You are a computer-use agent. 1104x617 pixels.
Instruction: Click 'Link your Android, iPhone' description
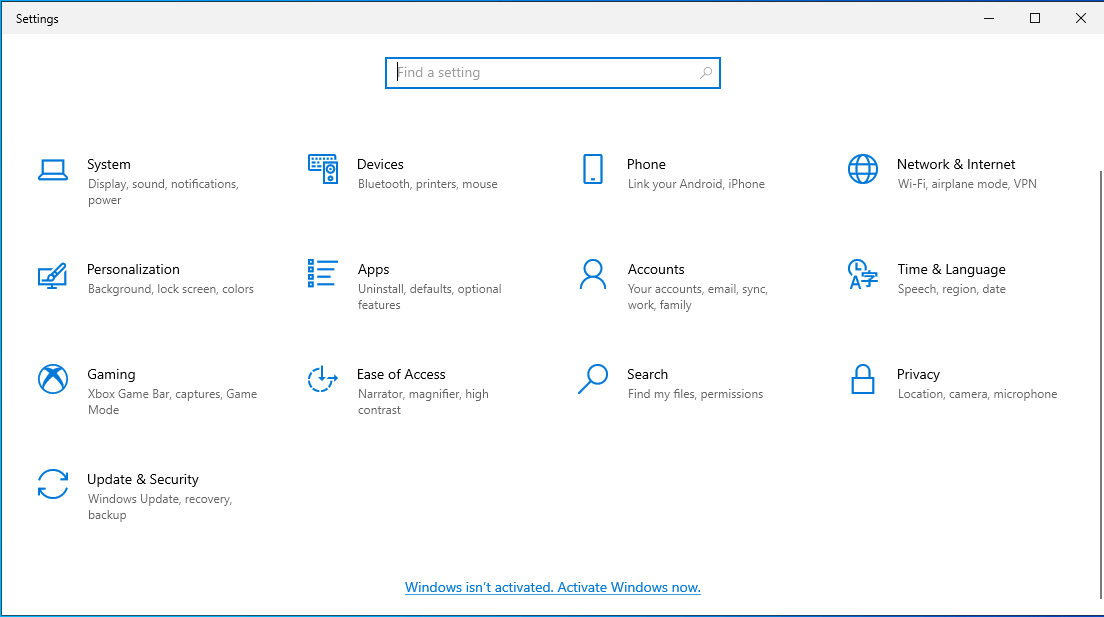pos(696,184)
